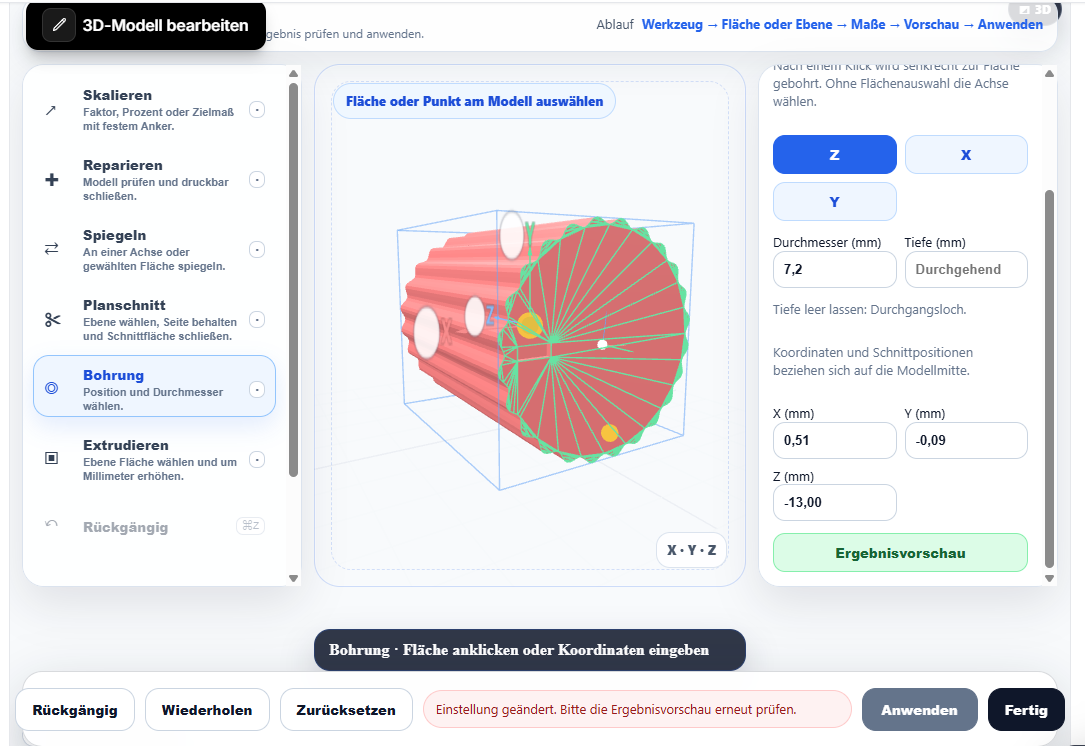Click Fläche oder Punkt am Modell auswählen
This screenshot has height=746, width=1085.
point(474,101)
